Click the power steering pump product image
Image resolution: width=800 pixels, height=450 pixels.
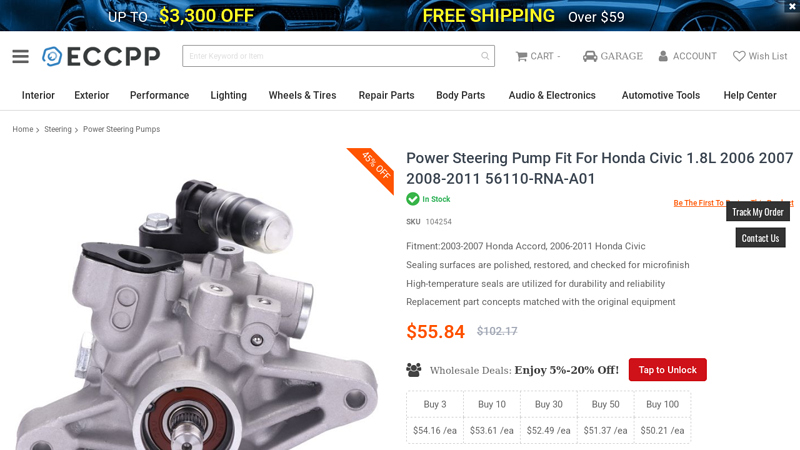[199, 306]
